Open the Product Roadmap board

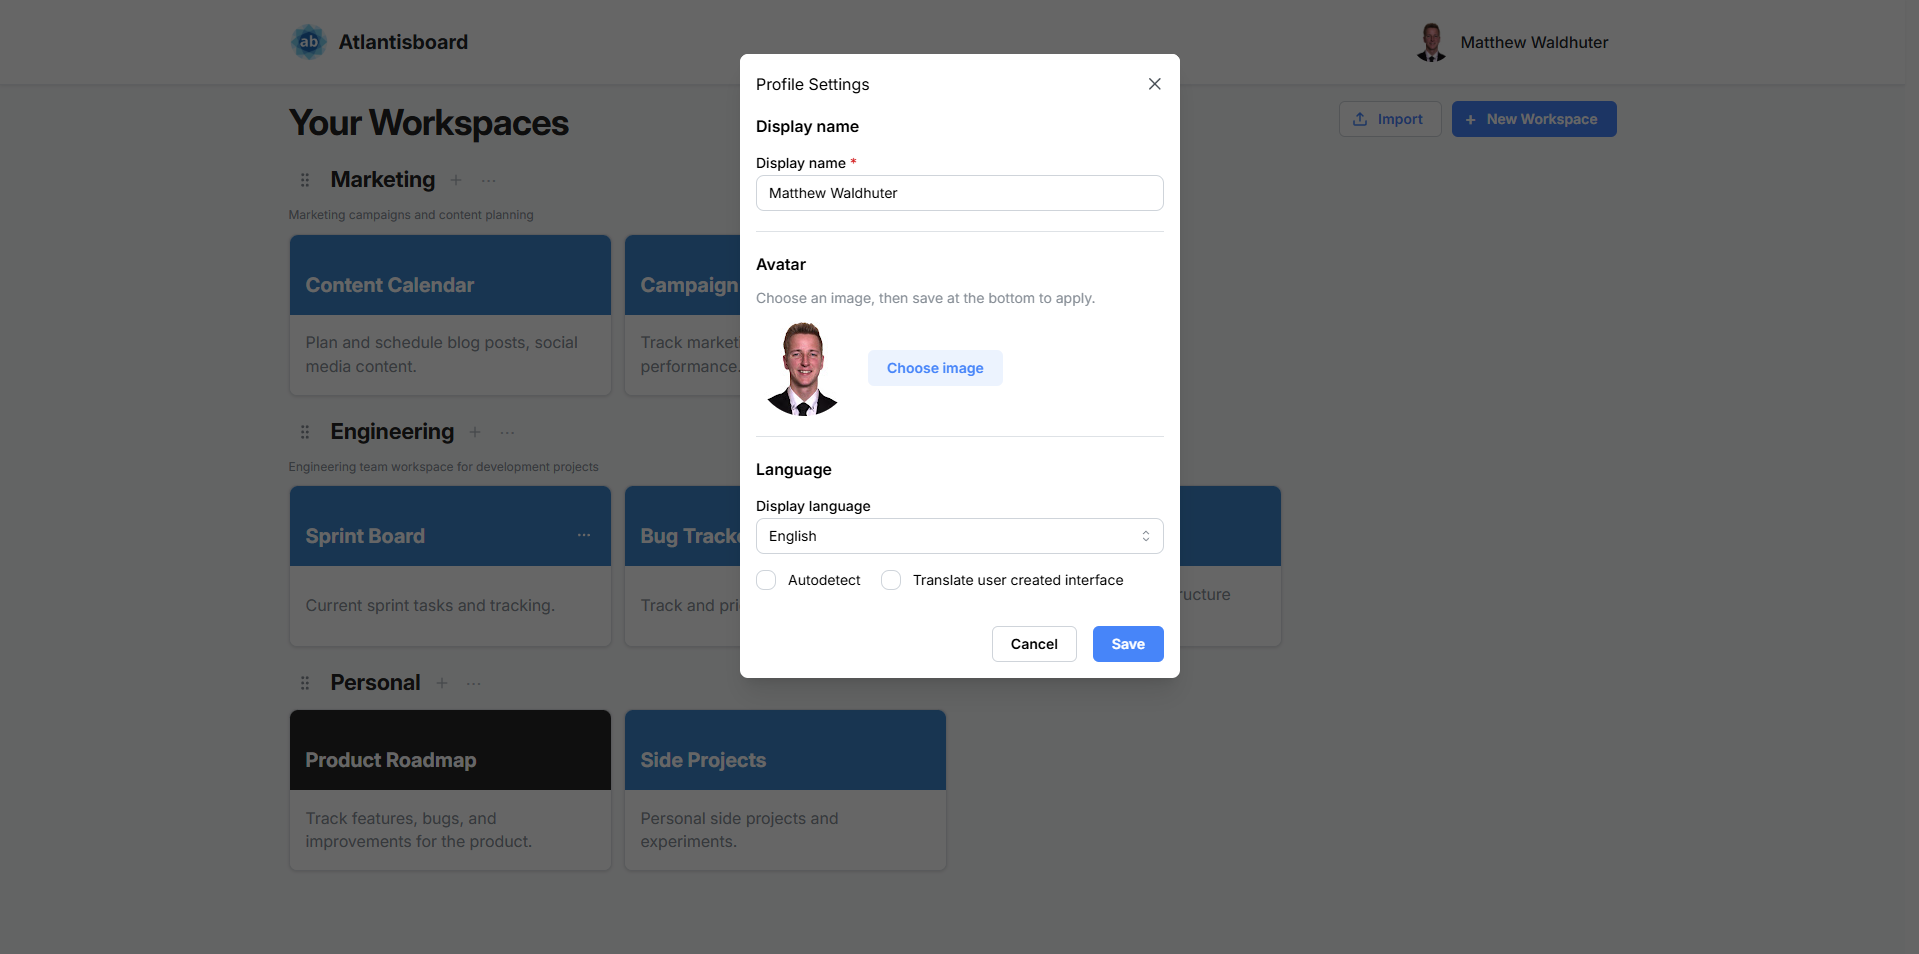(x=450, y=790)
